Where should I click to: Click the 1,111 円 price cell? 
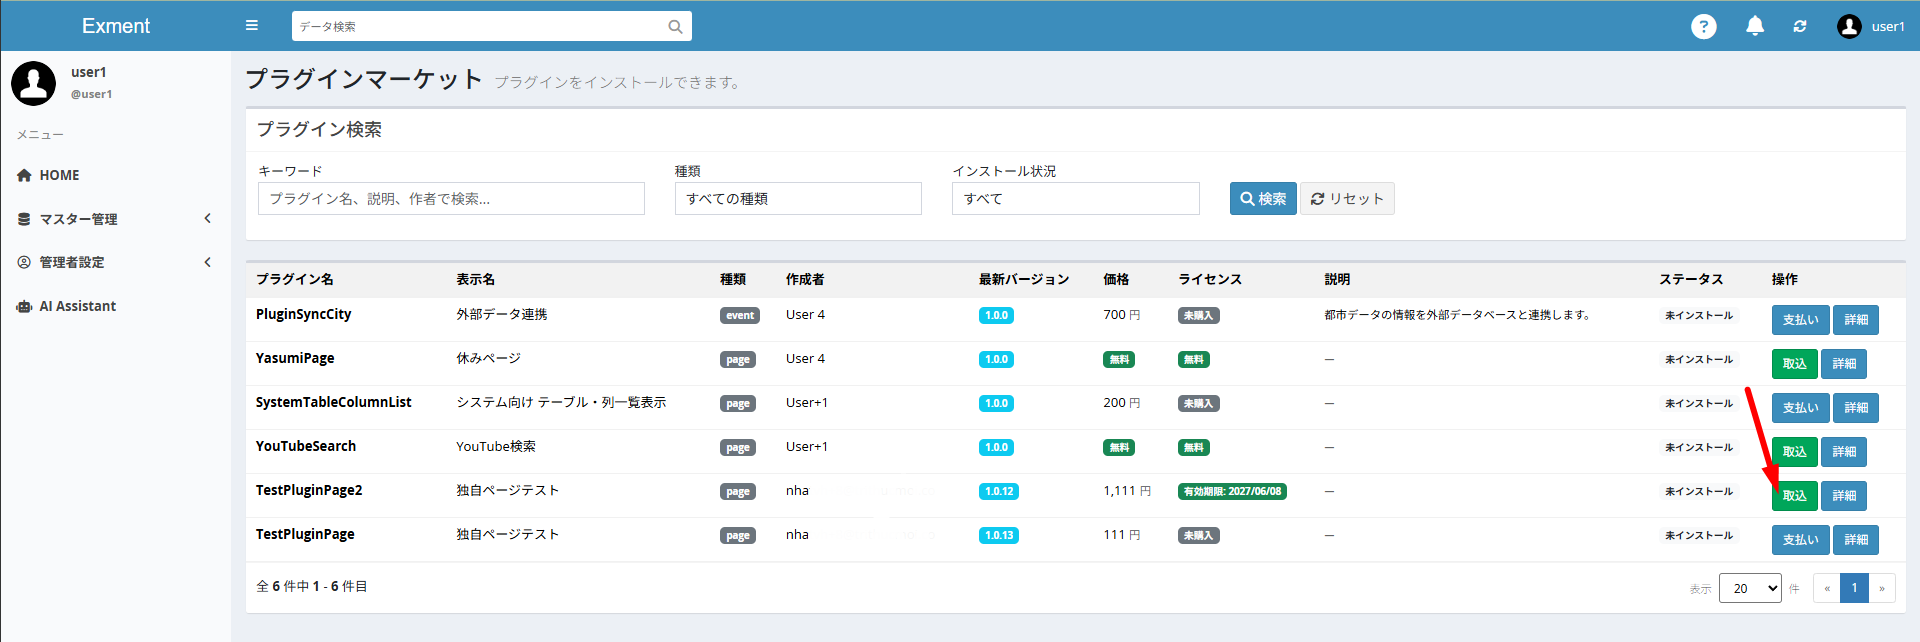coord(1127,491)
